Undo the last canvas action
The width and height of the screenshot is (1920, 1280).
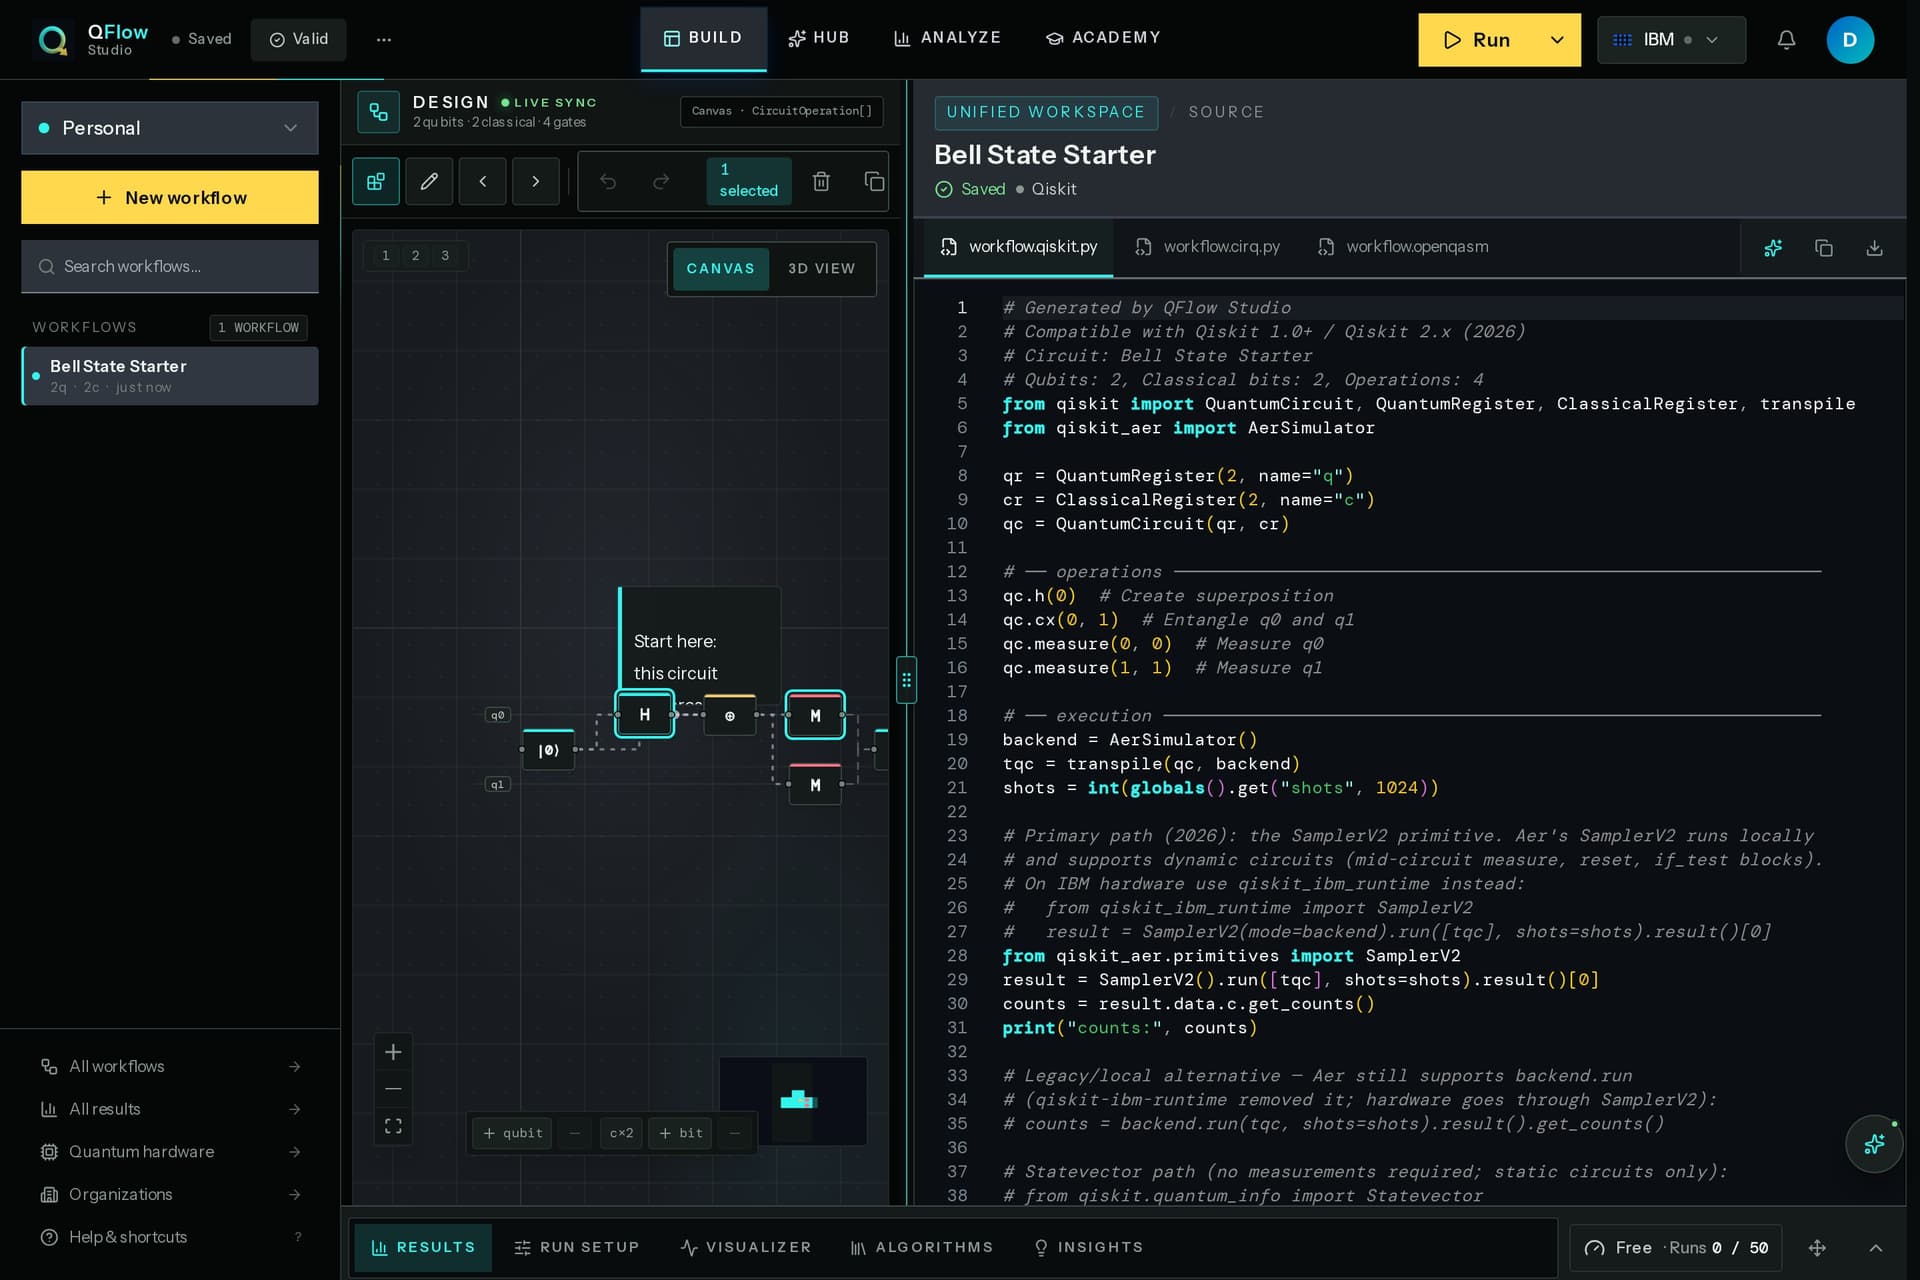(608, 181)
